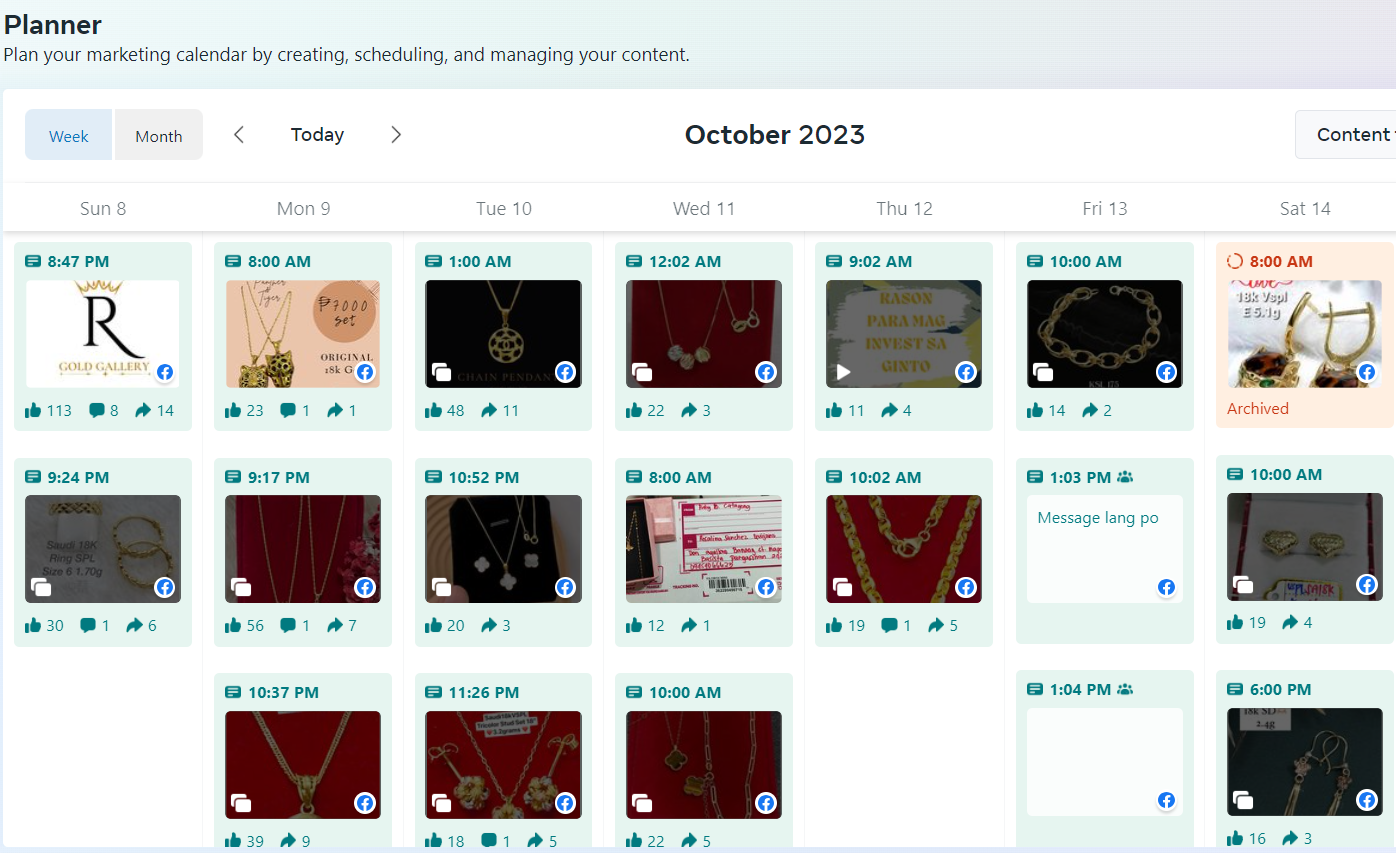
Task: Click the album icon on Sat 10:00 AM post
Action: pos(1243,584)
